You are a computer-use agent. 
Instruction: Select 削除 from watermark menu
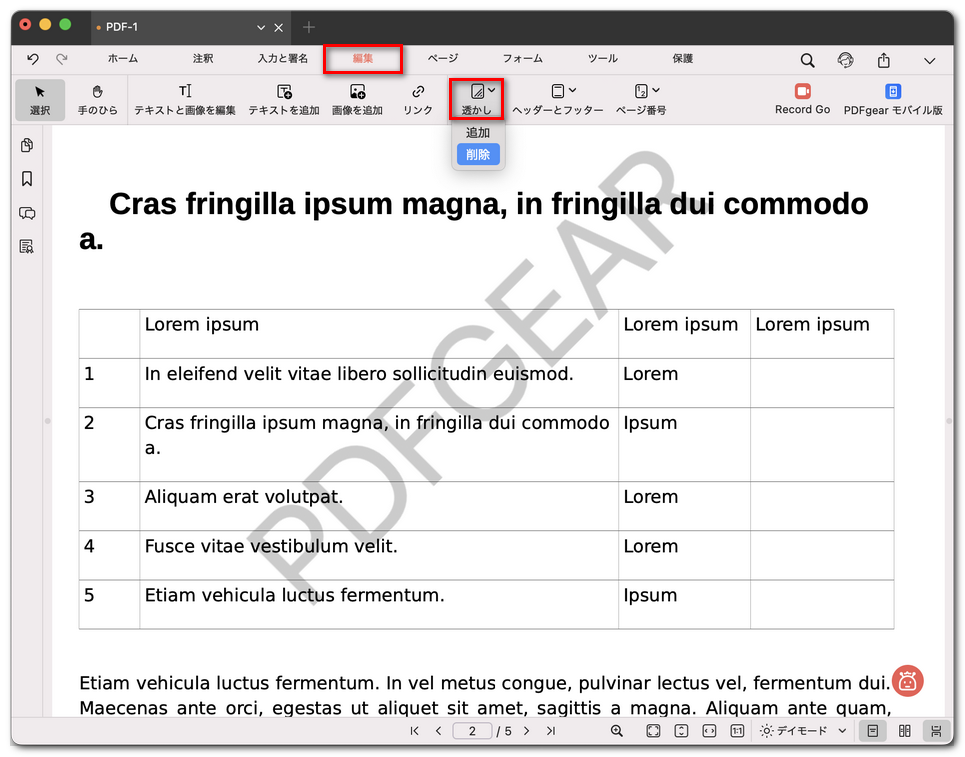(x=478, y=154)
